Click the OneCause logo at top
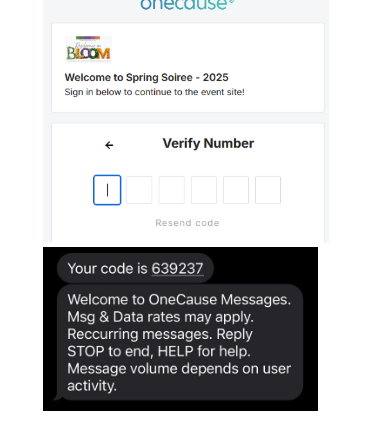The height and width of the screenshot is (430, 372). click(187, 4)
